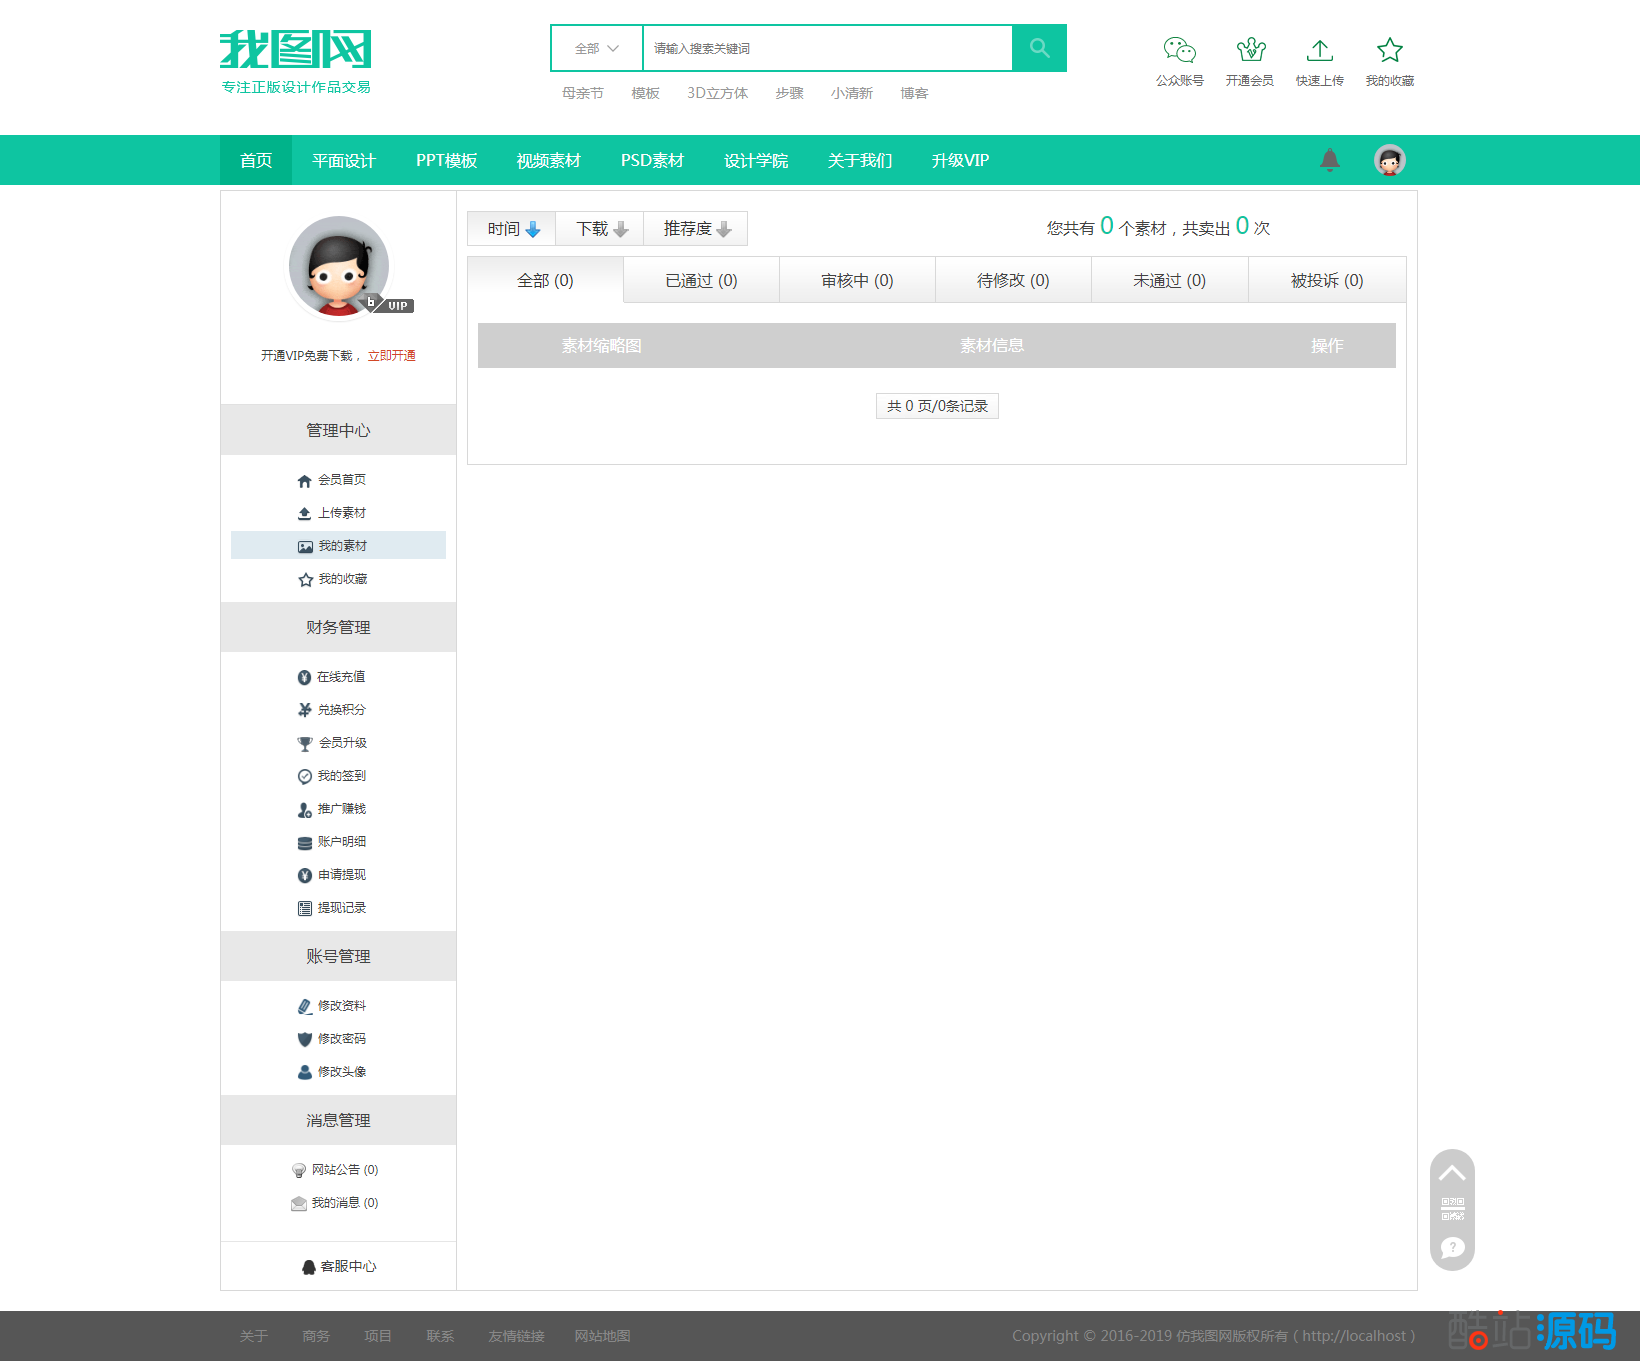Click the help question bubble icon
The image size is (1640, 1361).
1452,1247
